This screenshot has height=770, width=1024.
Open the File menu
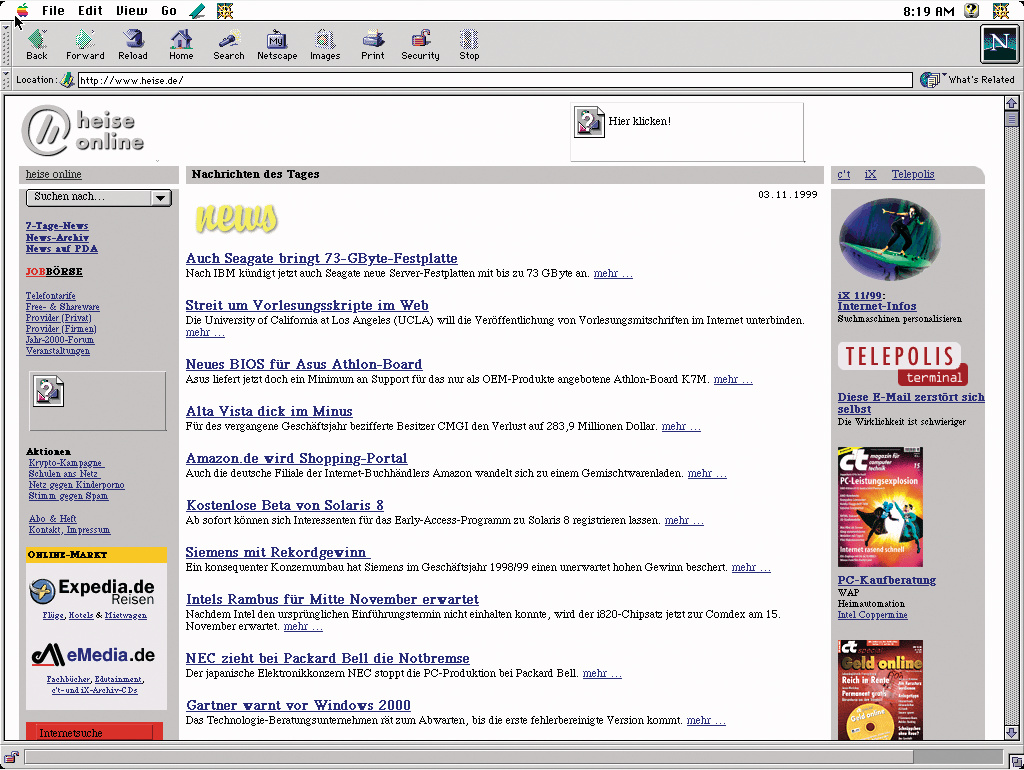click(53, 11)
